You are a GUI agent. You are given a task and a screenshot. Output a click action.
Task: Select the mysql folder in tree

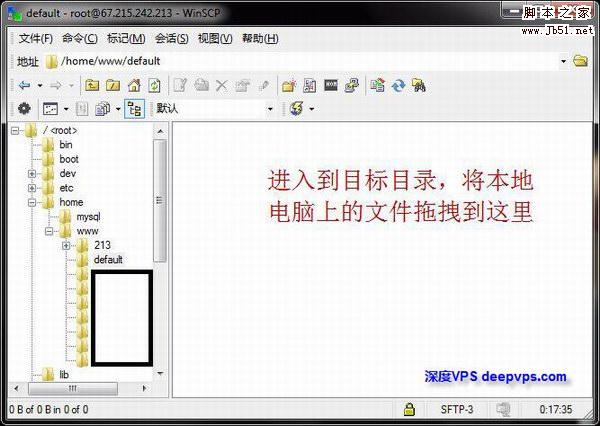click(88, 217)
